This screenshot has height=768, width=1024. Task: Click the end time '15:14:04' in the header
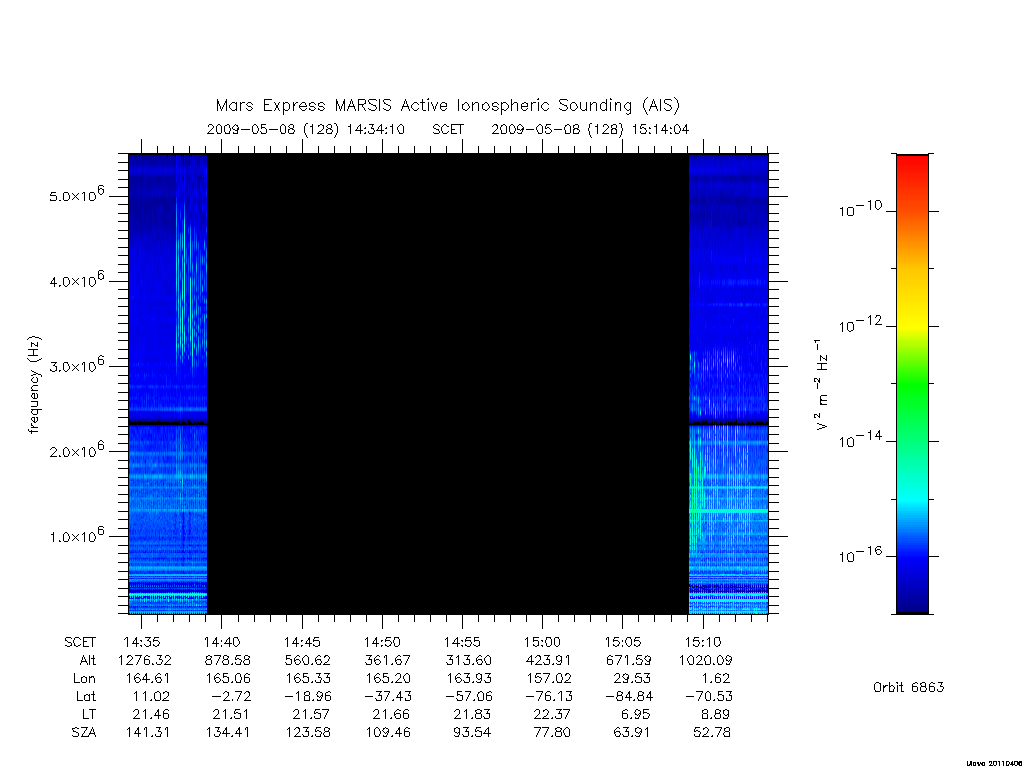pos(660,129)
